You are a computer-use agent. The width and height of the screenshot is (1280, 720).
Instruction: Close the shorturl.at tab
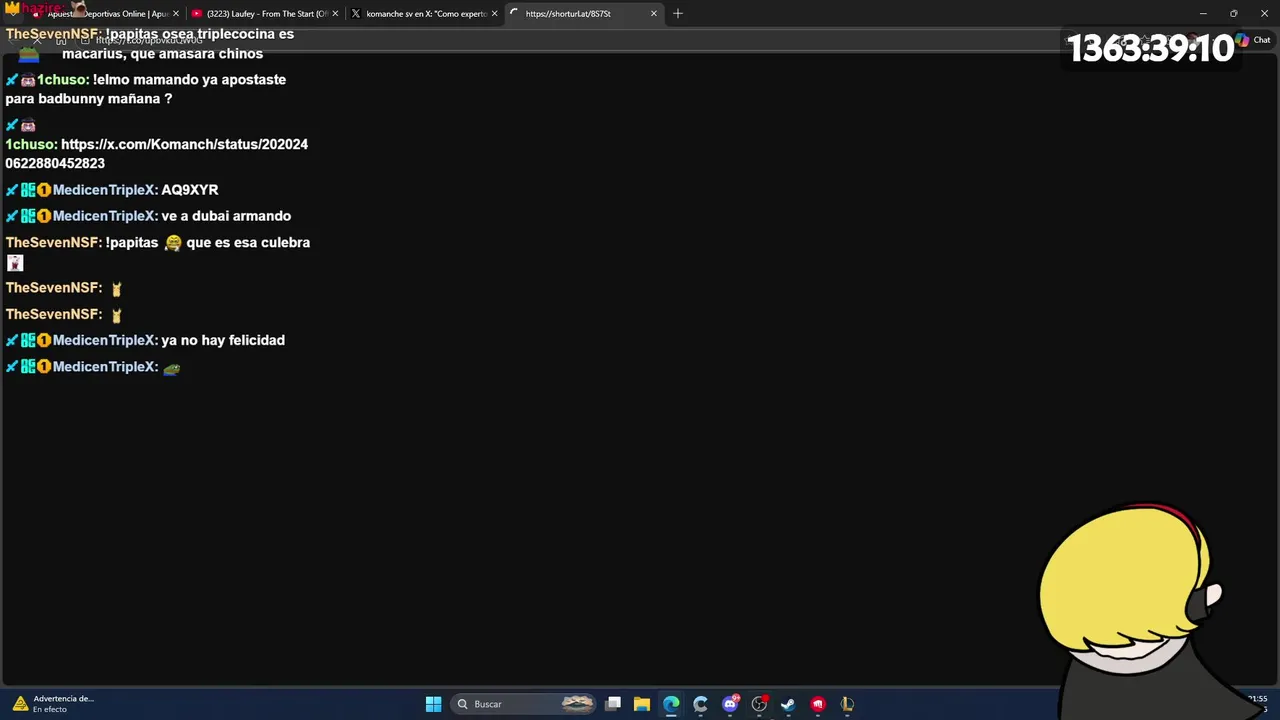pyautogui.click(x=654, y=14)
